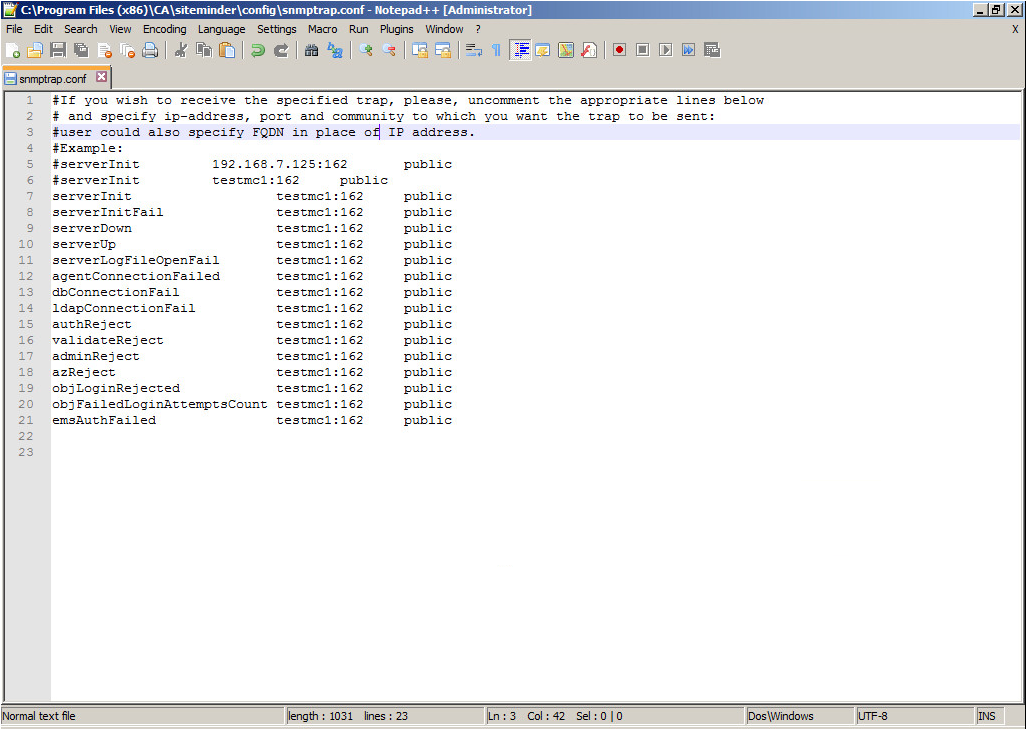The width and height of the screenshot is (1026, 729).
Task: Open the Plugins menu
Action: pos(396,29)
